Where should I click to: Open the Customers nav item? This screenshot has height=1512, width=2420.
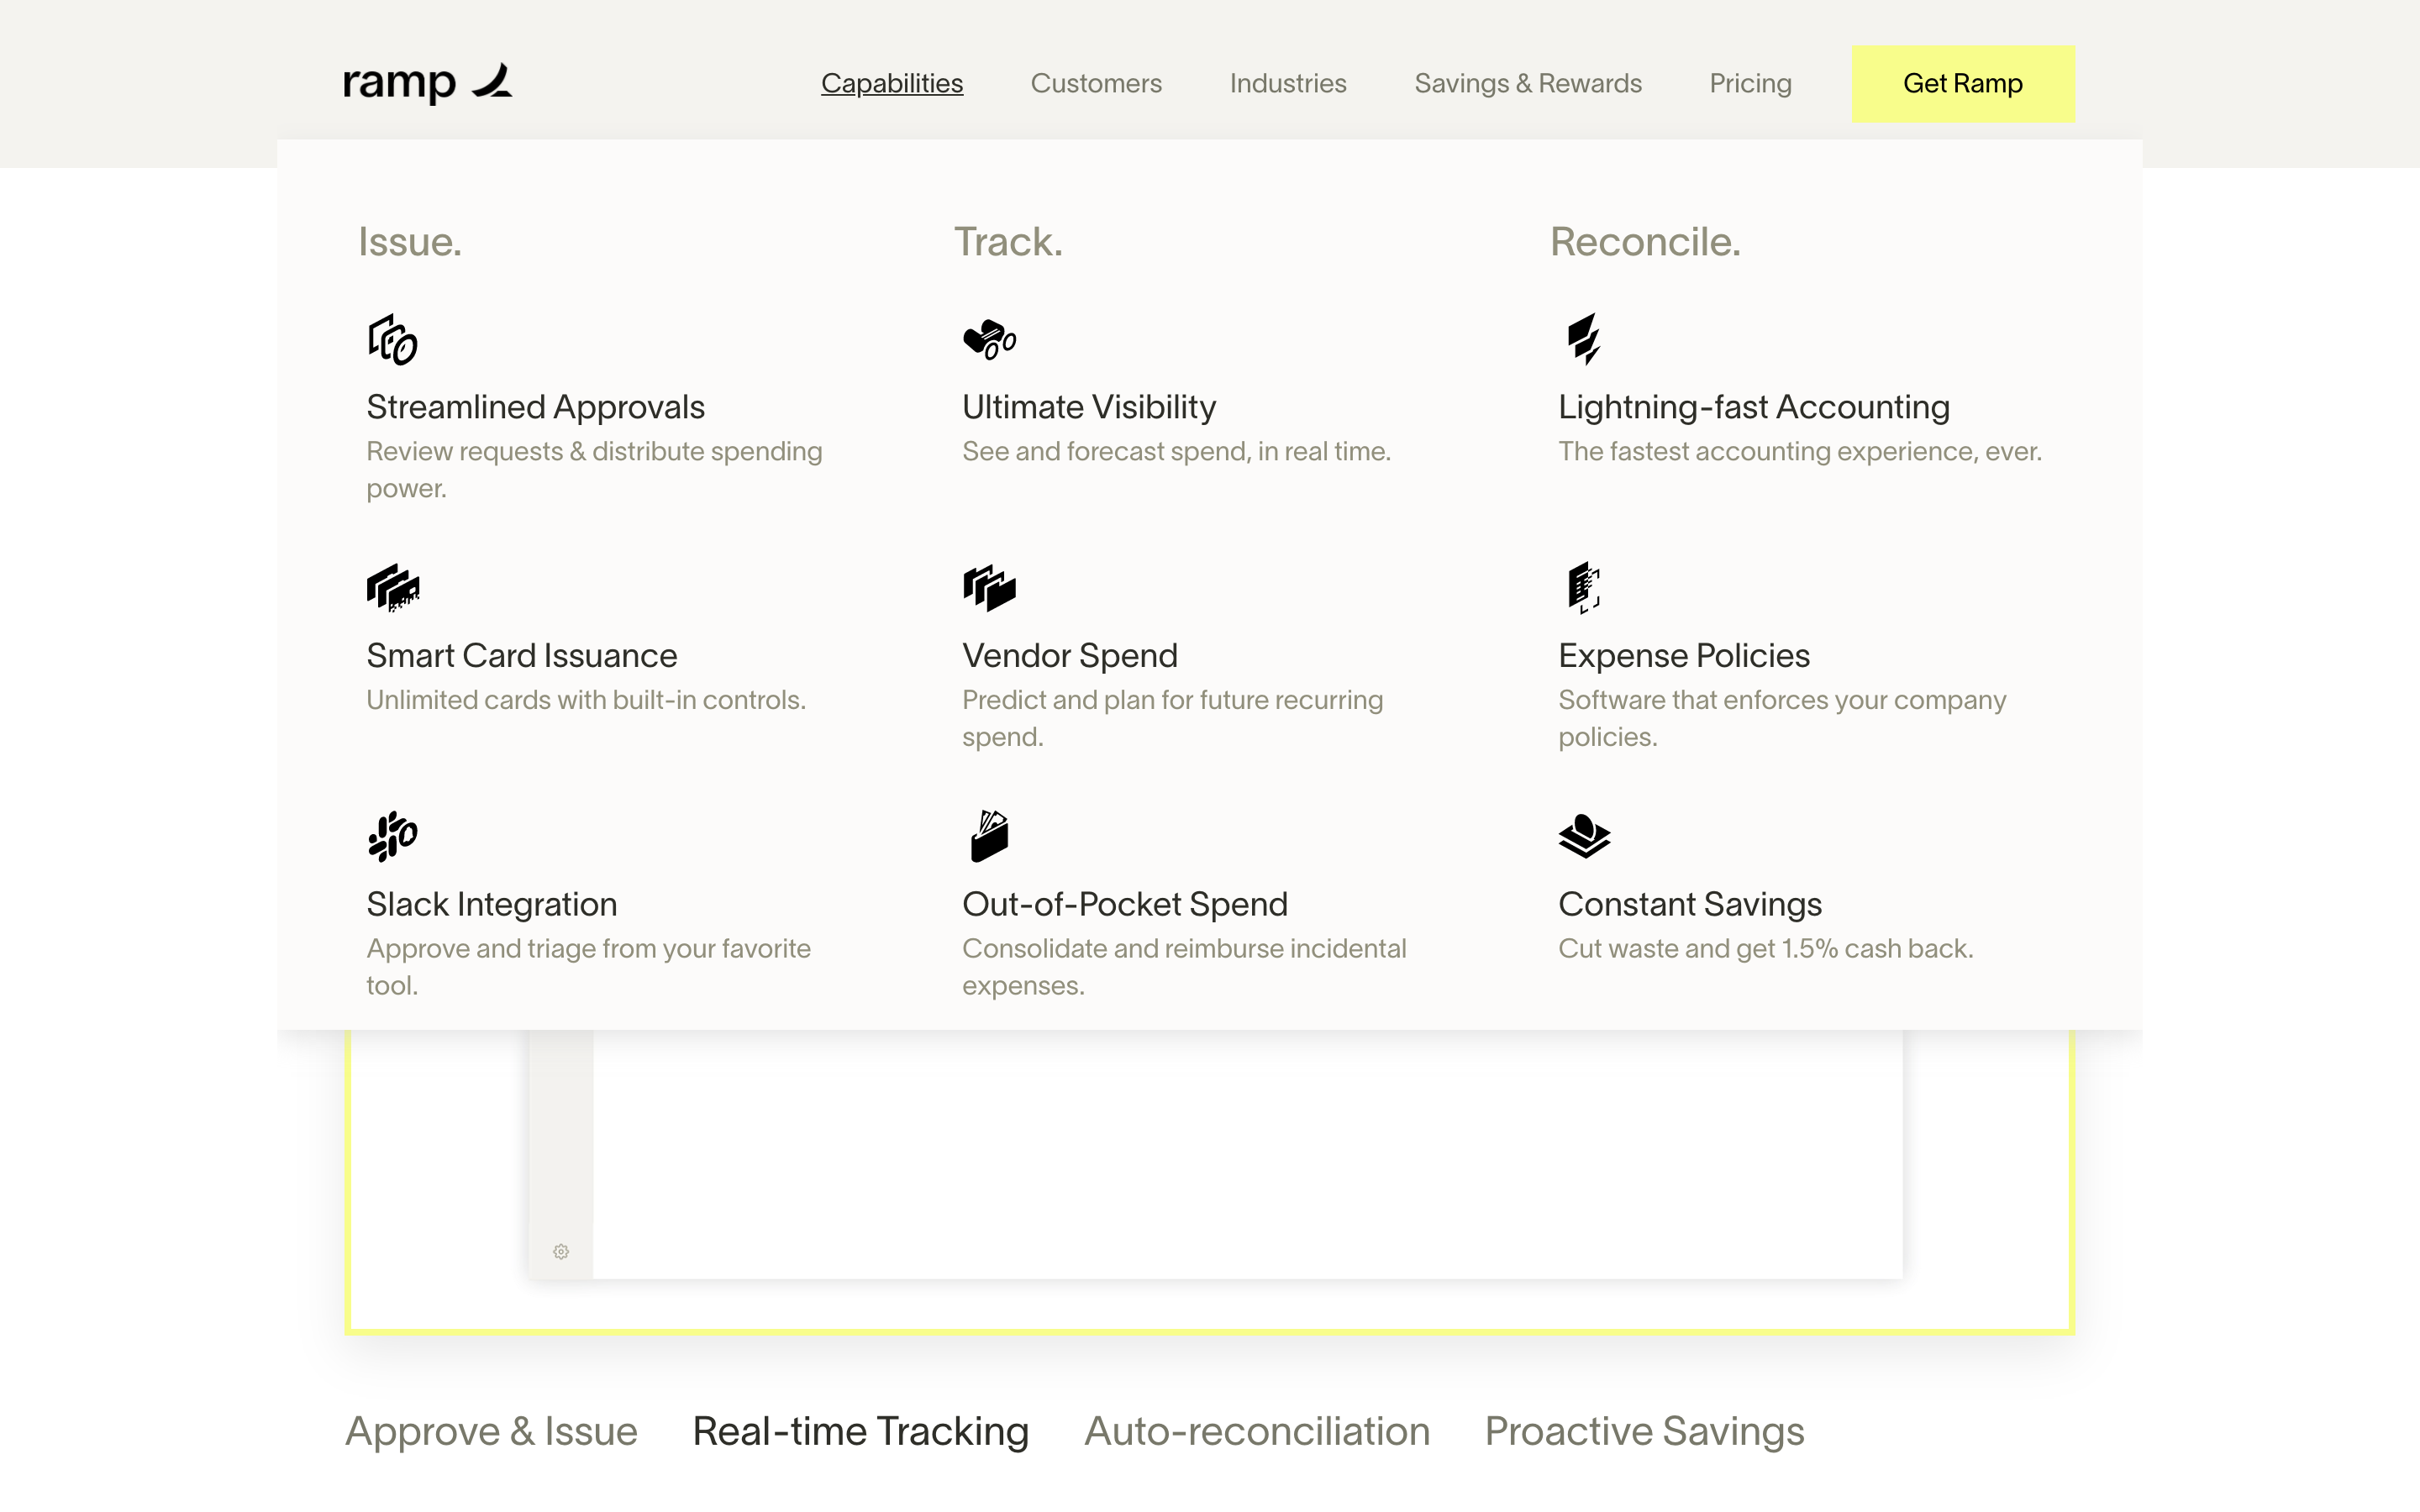(1096, 83)
